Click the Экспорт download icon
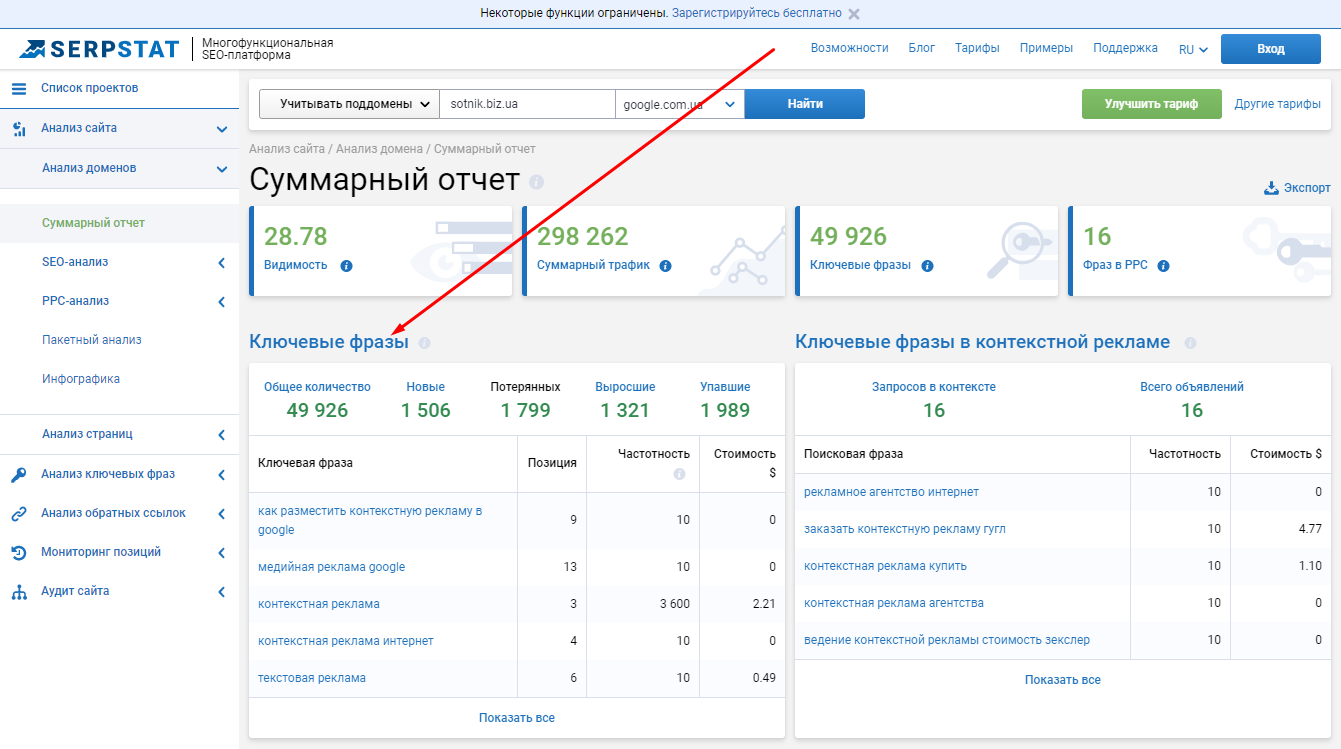This screenshot has height=749, width=1341. point(1272,187)
